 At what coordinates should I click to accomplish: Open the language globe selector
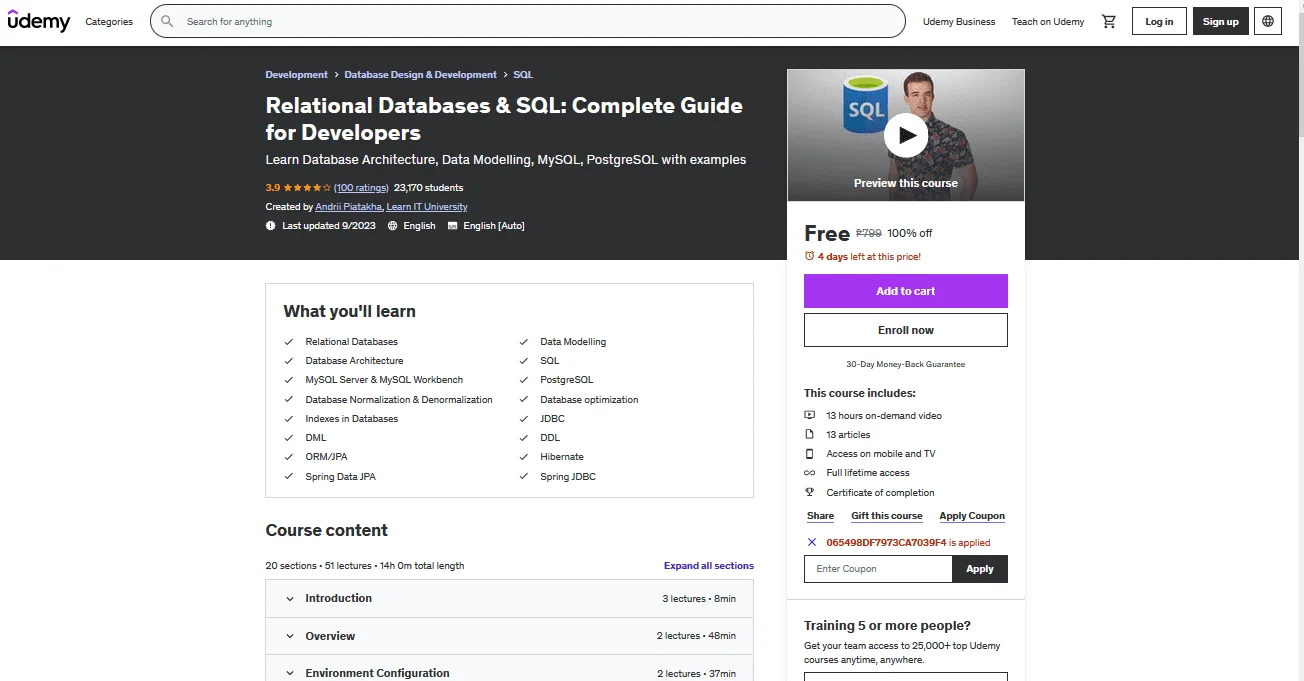tap(1268, 21)
